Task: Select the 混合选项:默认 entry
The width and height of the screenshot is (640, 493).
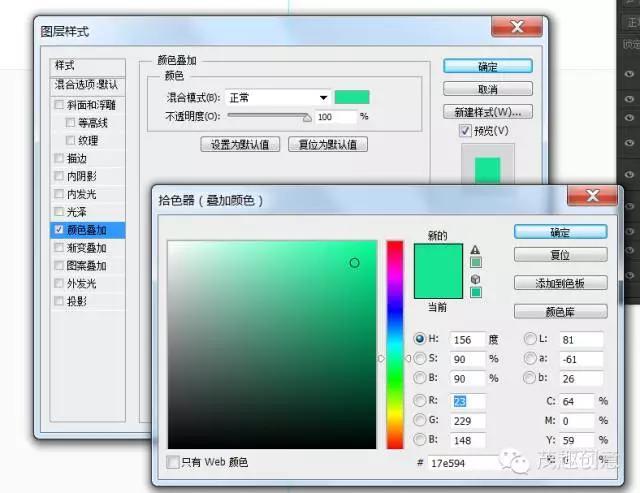Action: point(87,86)
